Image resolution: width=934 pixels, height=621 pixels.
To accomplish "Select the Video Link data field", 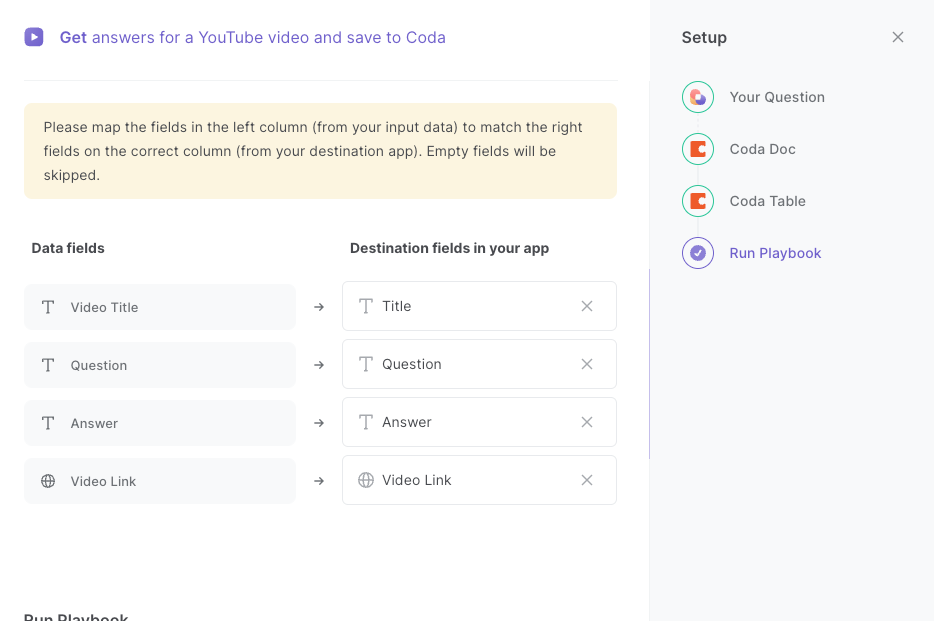I will click(160, 481).
